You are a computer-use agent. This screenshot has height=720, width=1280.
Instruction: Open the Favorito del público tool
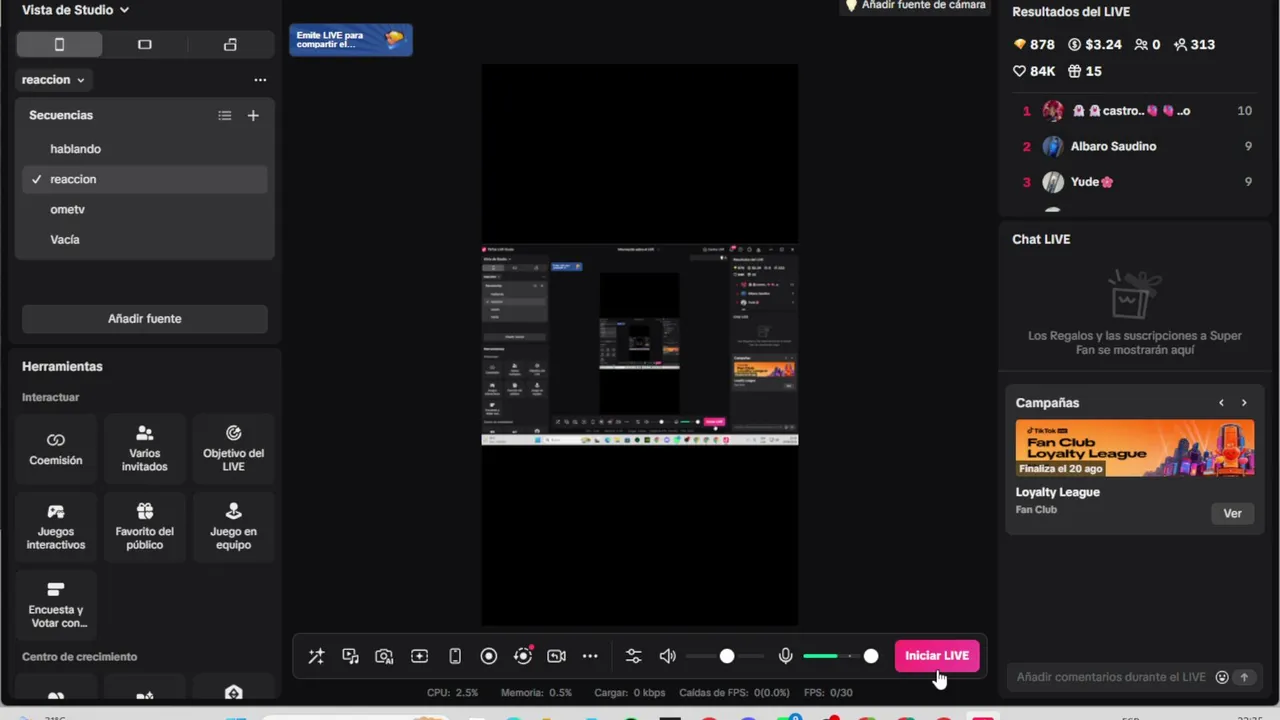coord(145,527)
